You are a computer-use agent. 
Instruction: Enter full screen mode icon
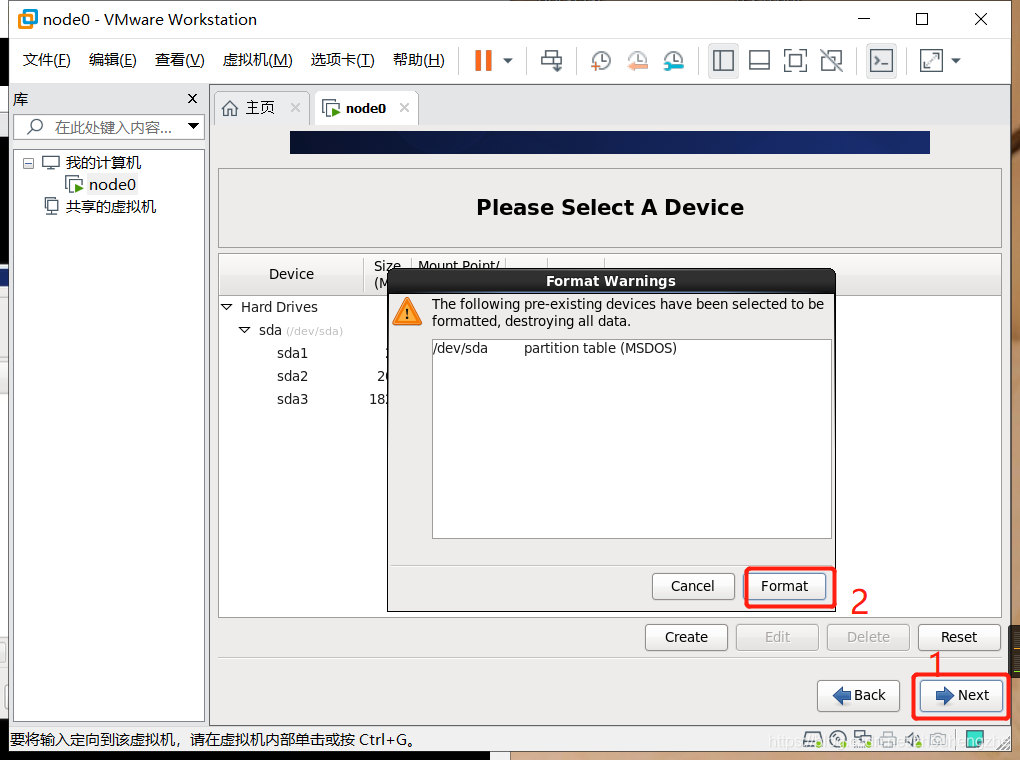click(796, 61)
